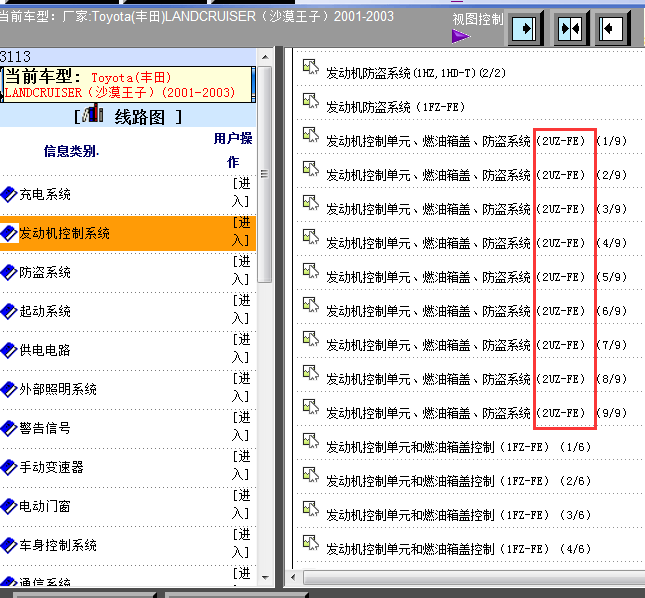Select the 外部照明系统 category text
The height and width of the screenshot is (598, 645).
58,389
